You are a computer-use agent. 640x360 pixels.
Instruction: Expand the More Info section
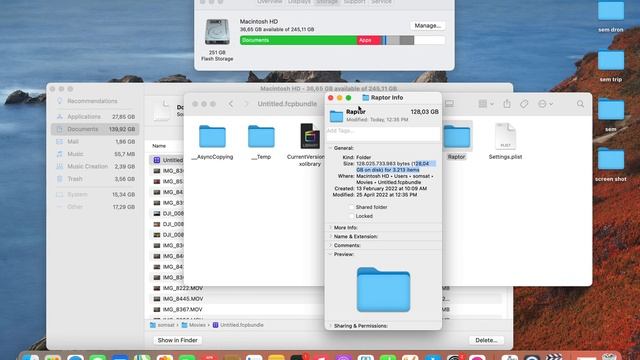coord(331,227)
